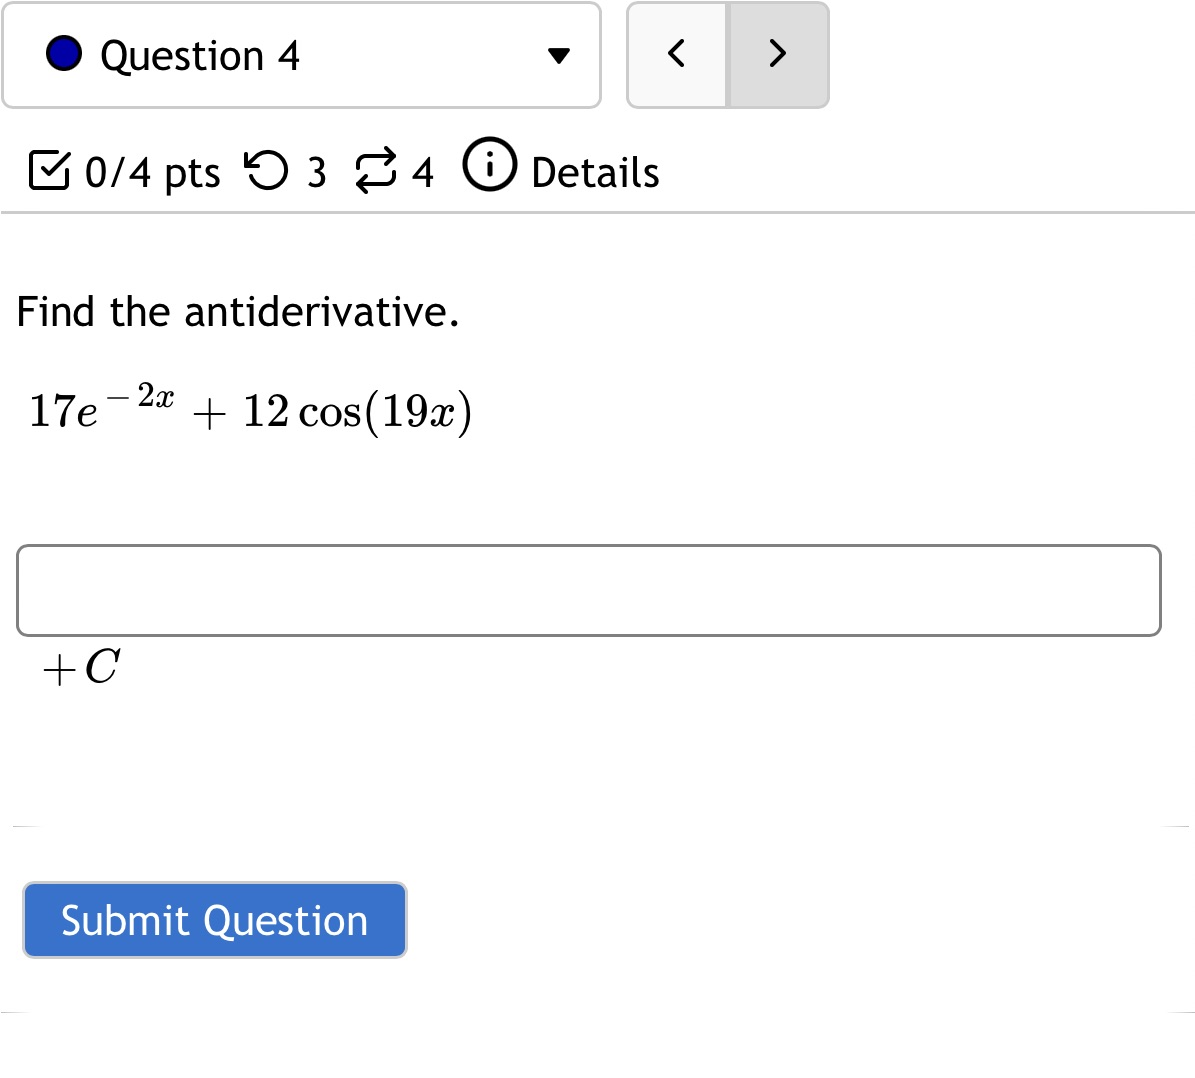Image resolution: width=1195 pixels, height=1078 pixels.
Task: Select the filled question indicator circle
Action: coord(63,54)
